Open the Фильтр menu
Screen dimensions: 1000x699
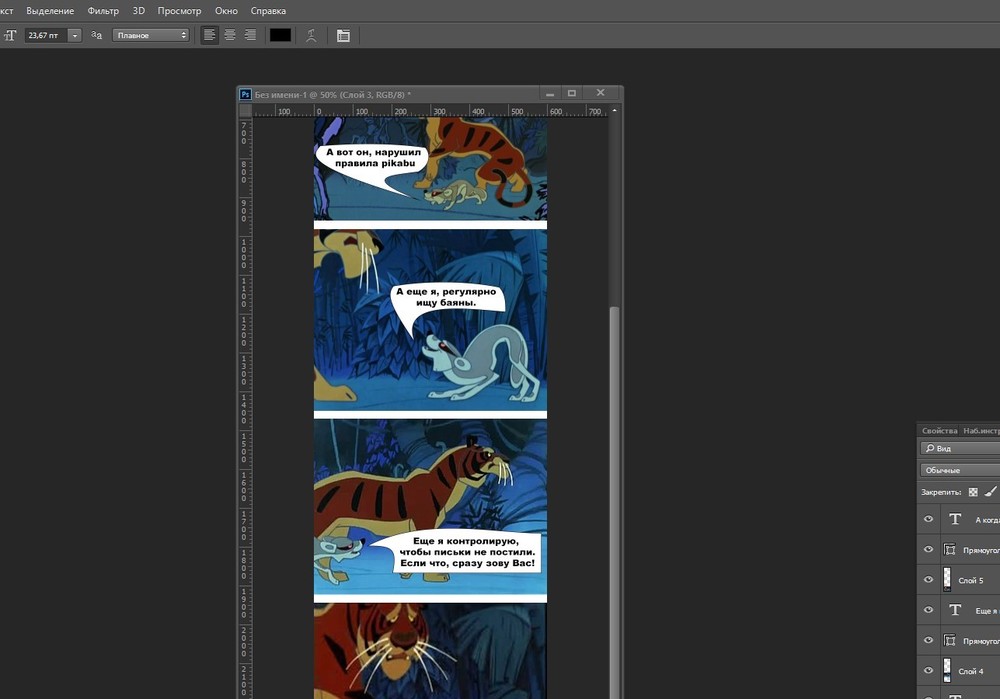point(103,11)
